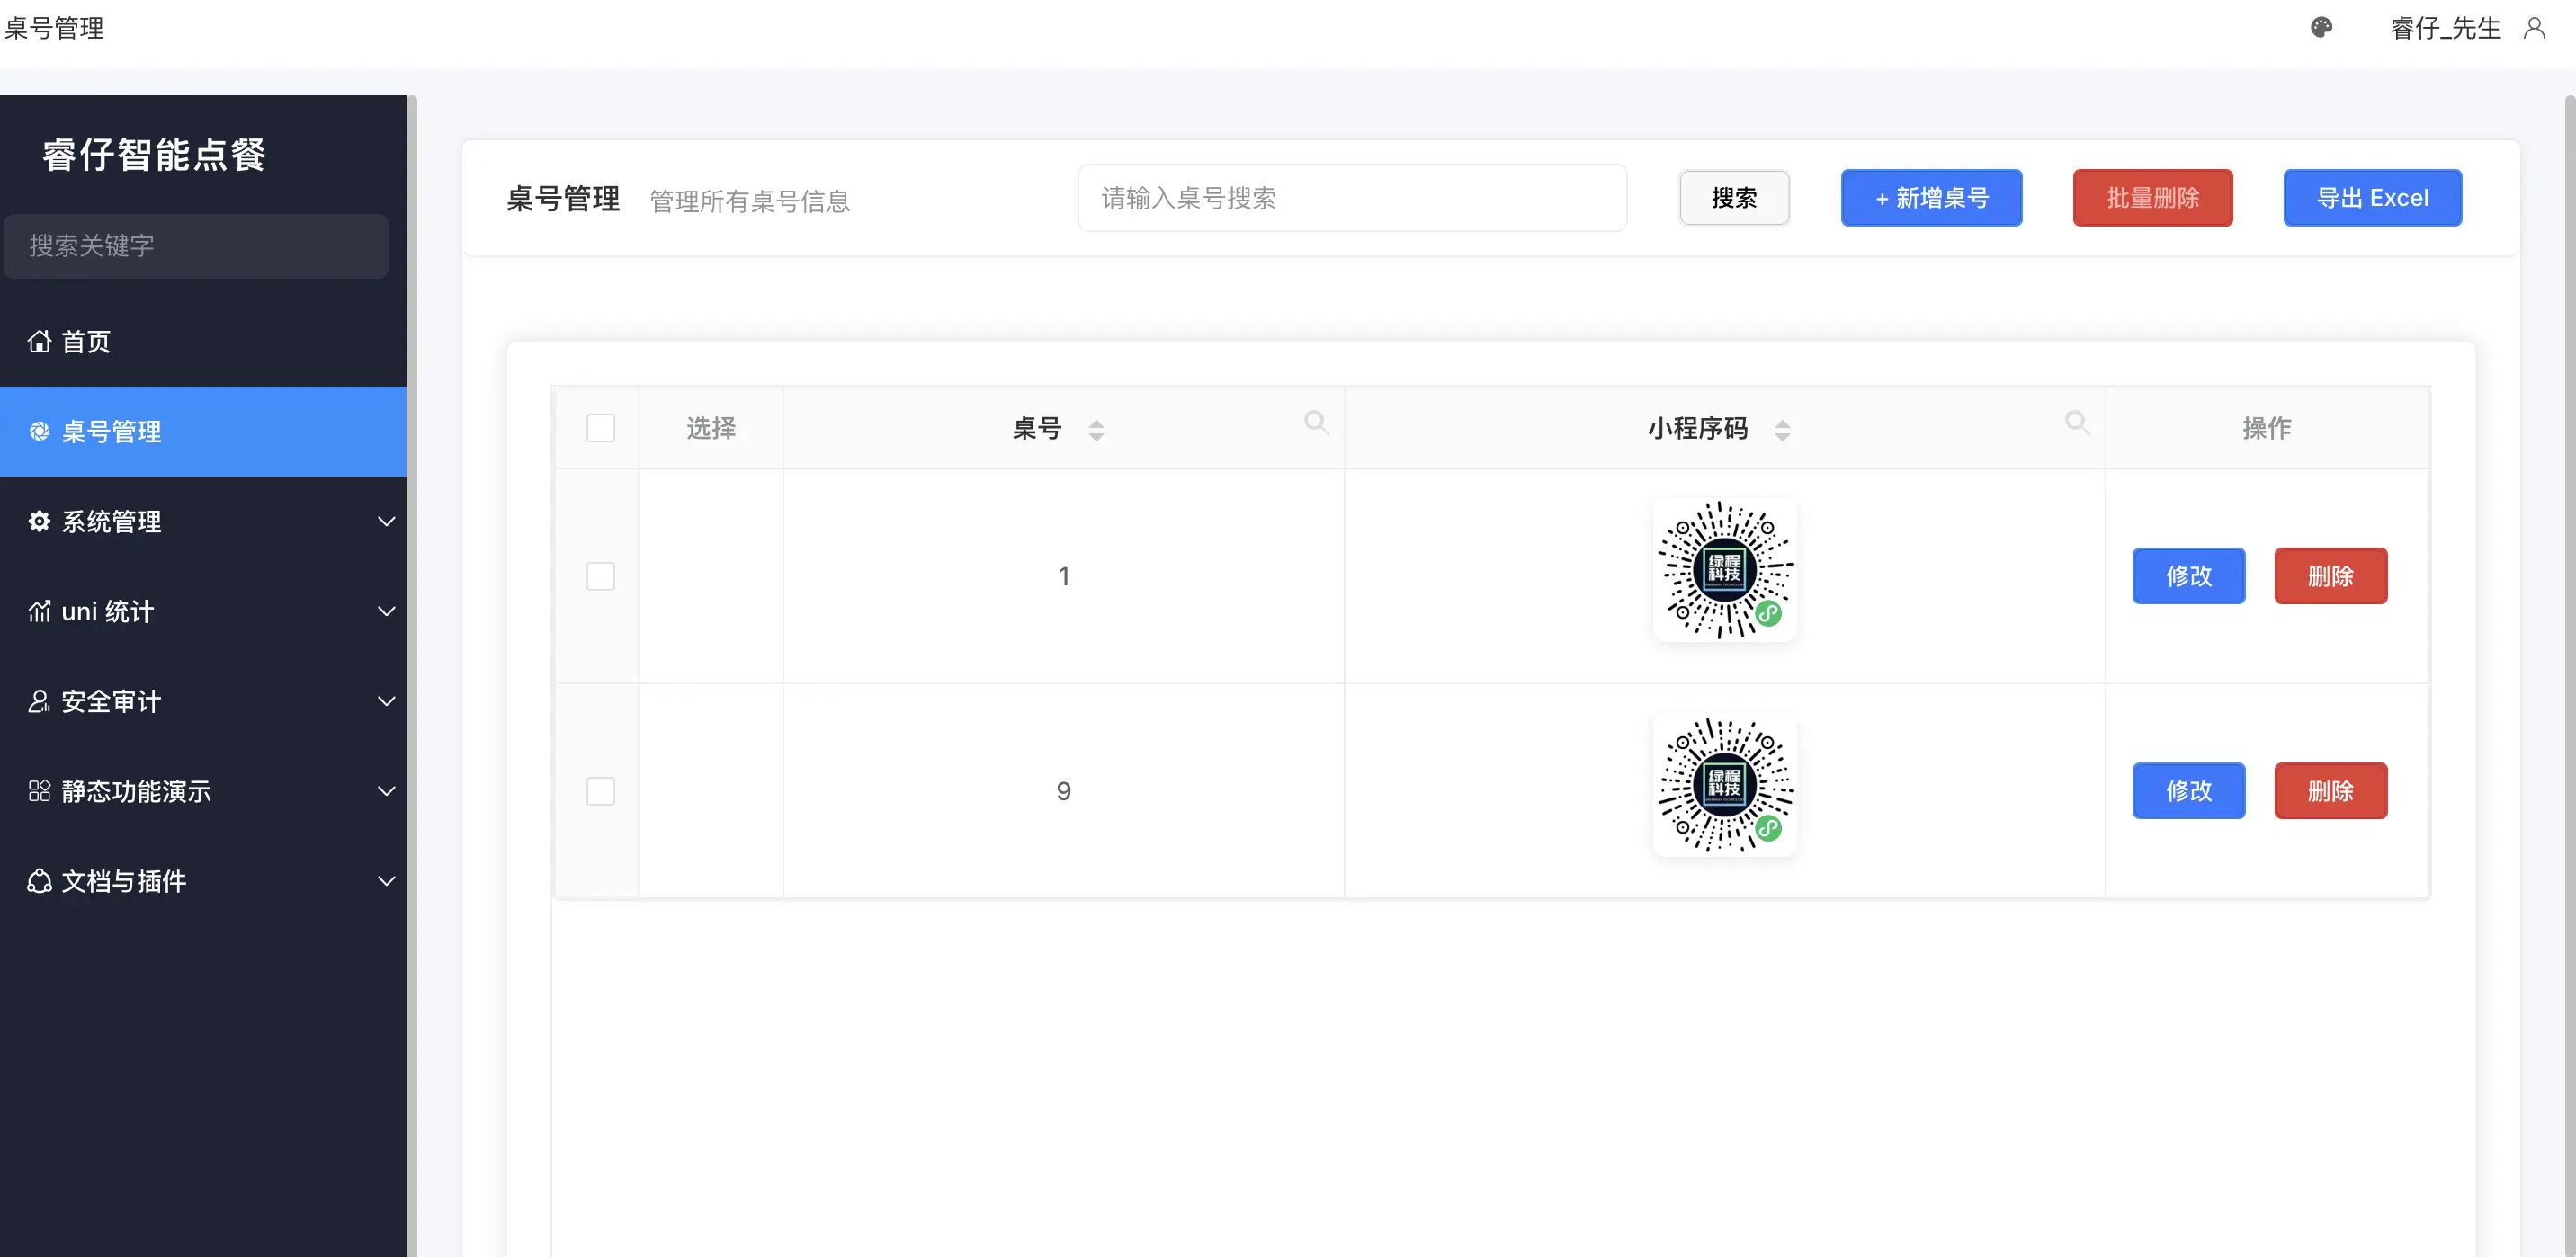
Task: Expand the uni 统计 menu chevron
Action: point(386,611)
